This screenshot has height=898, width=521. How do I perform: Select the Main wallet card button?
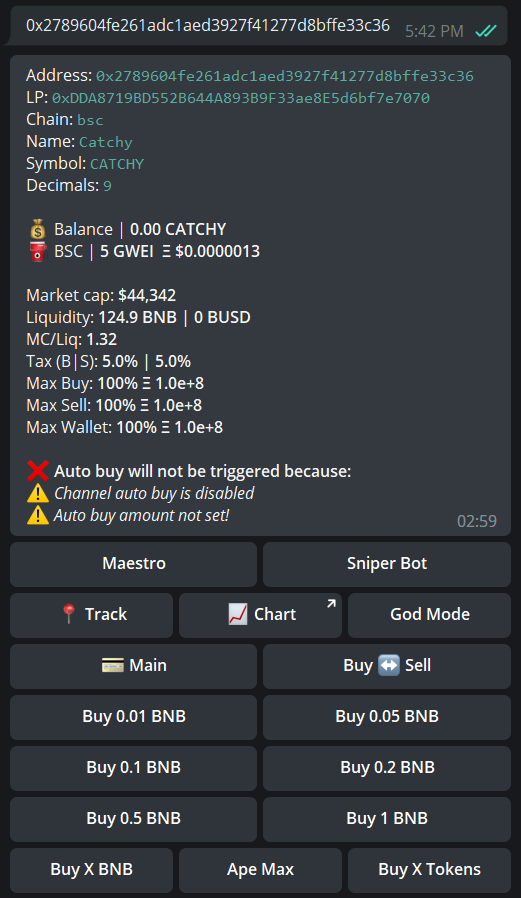133,666
